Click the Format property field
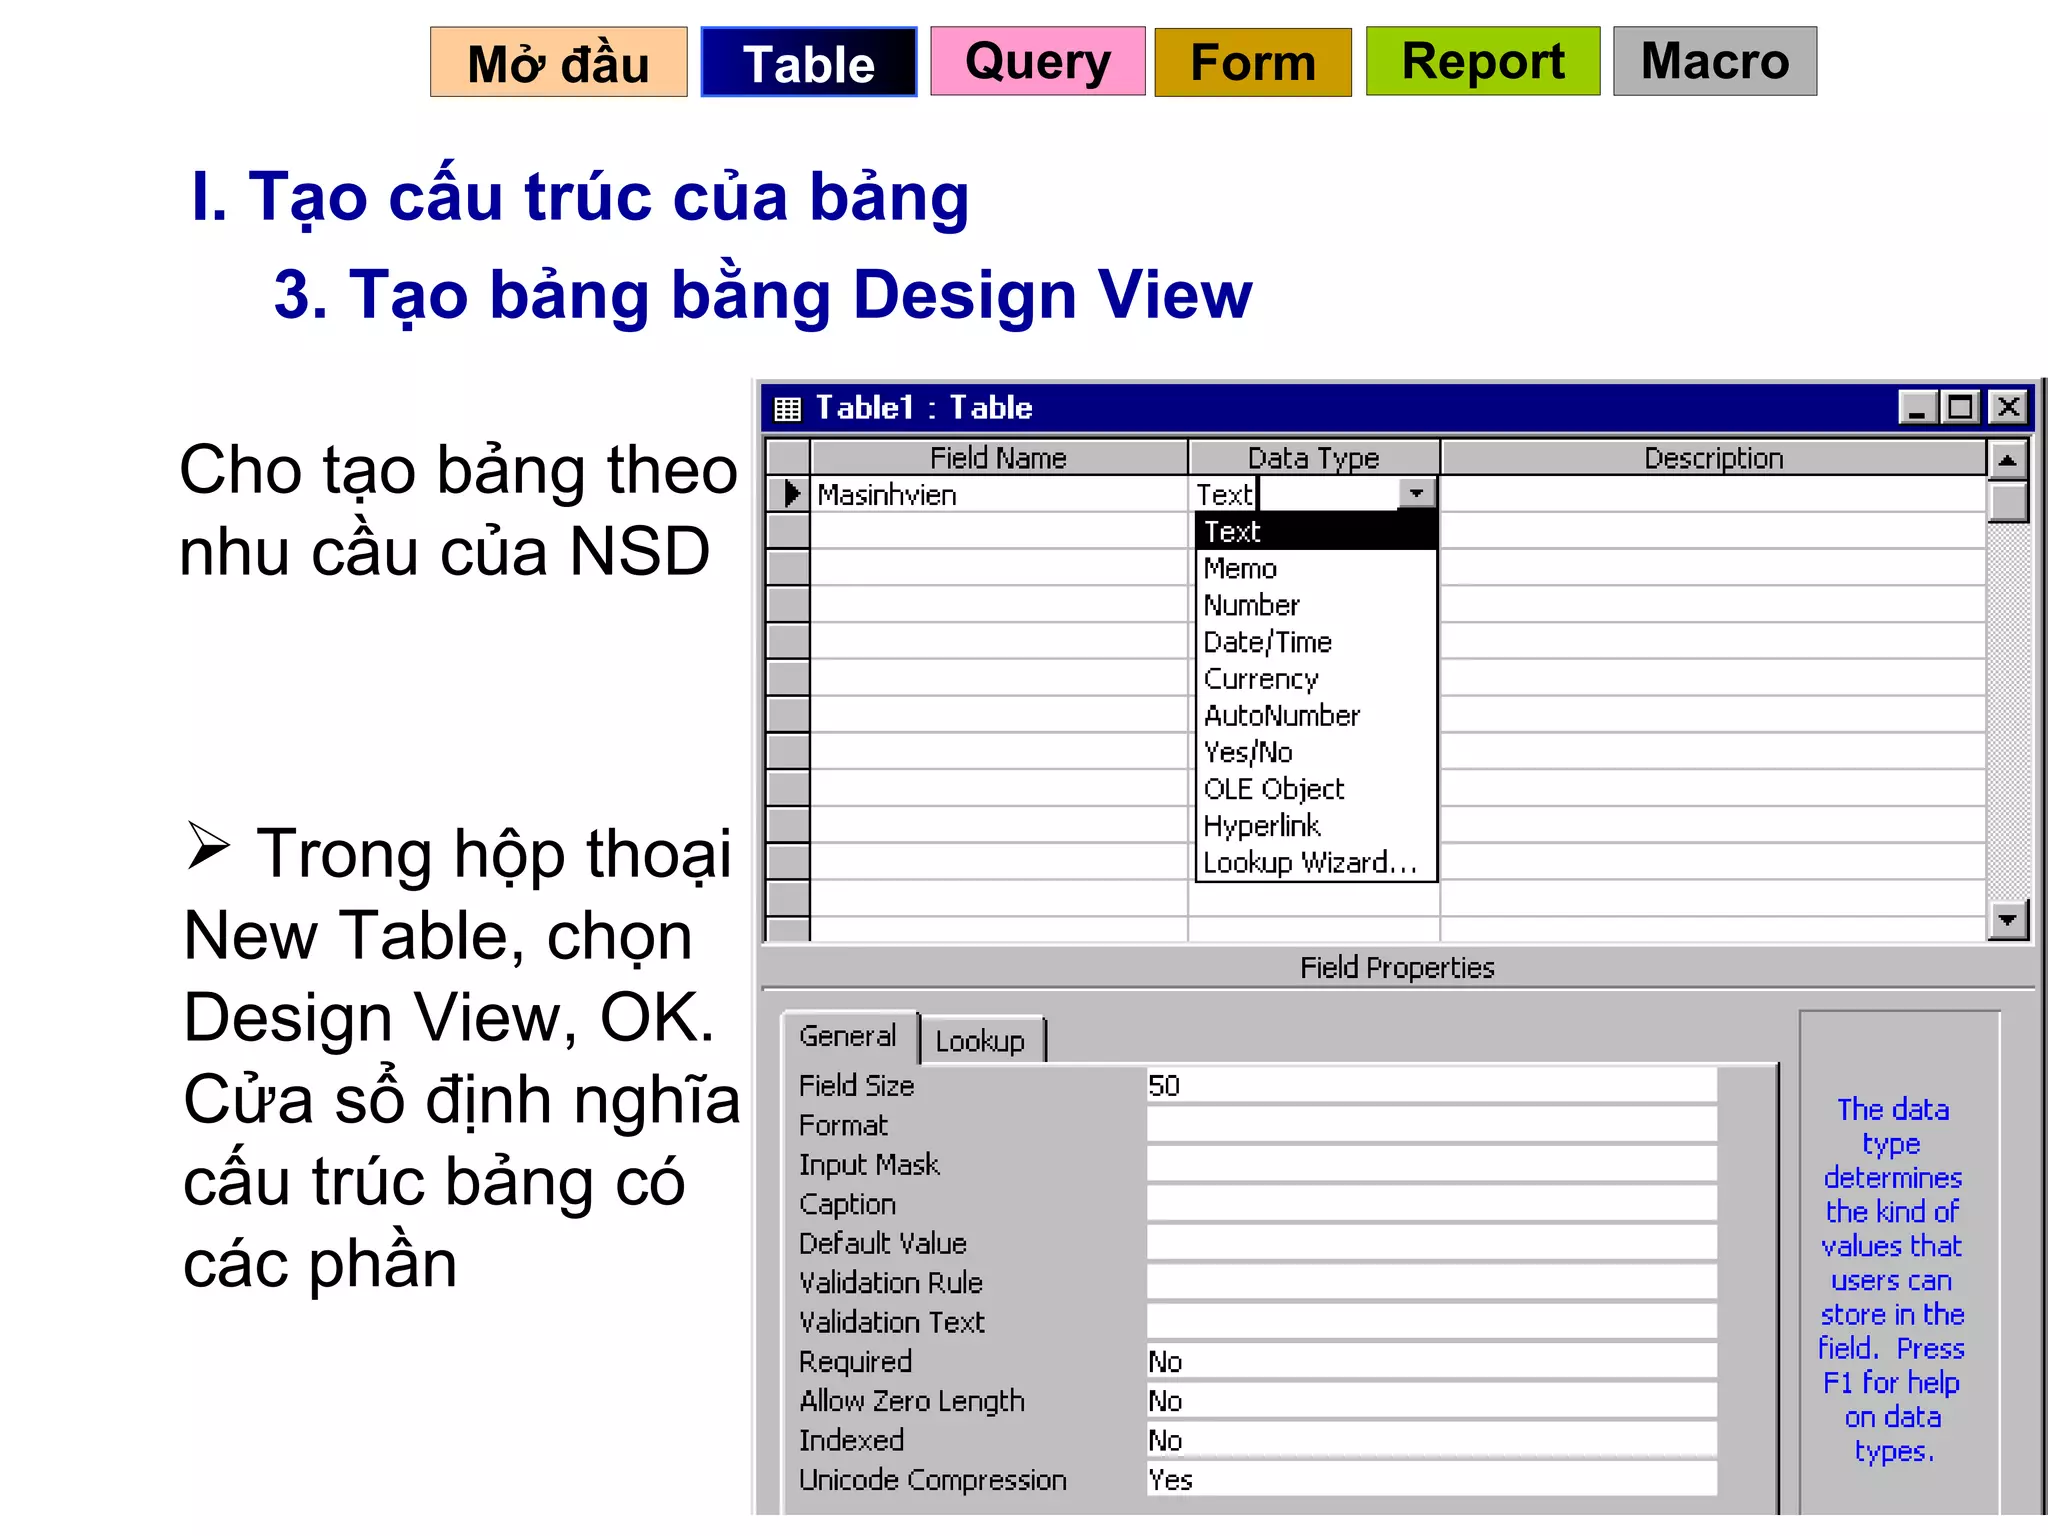2048x1536 pixels. click(1431, 1125)
